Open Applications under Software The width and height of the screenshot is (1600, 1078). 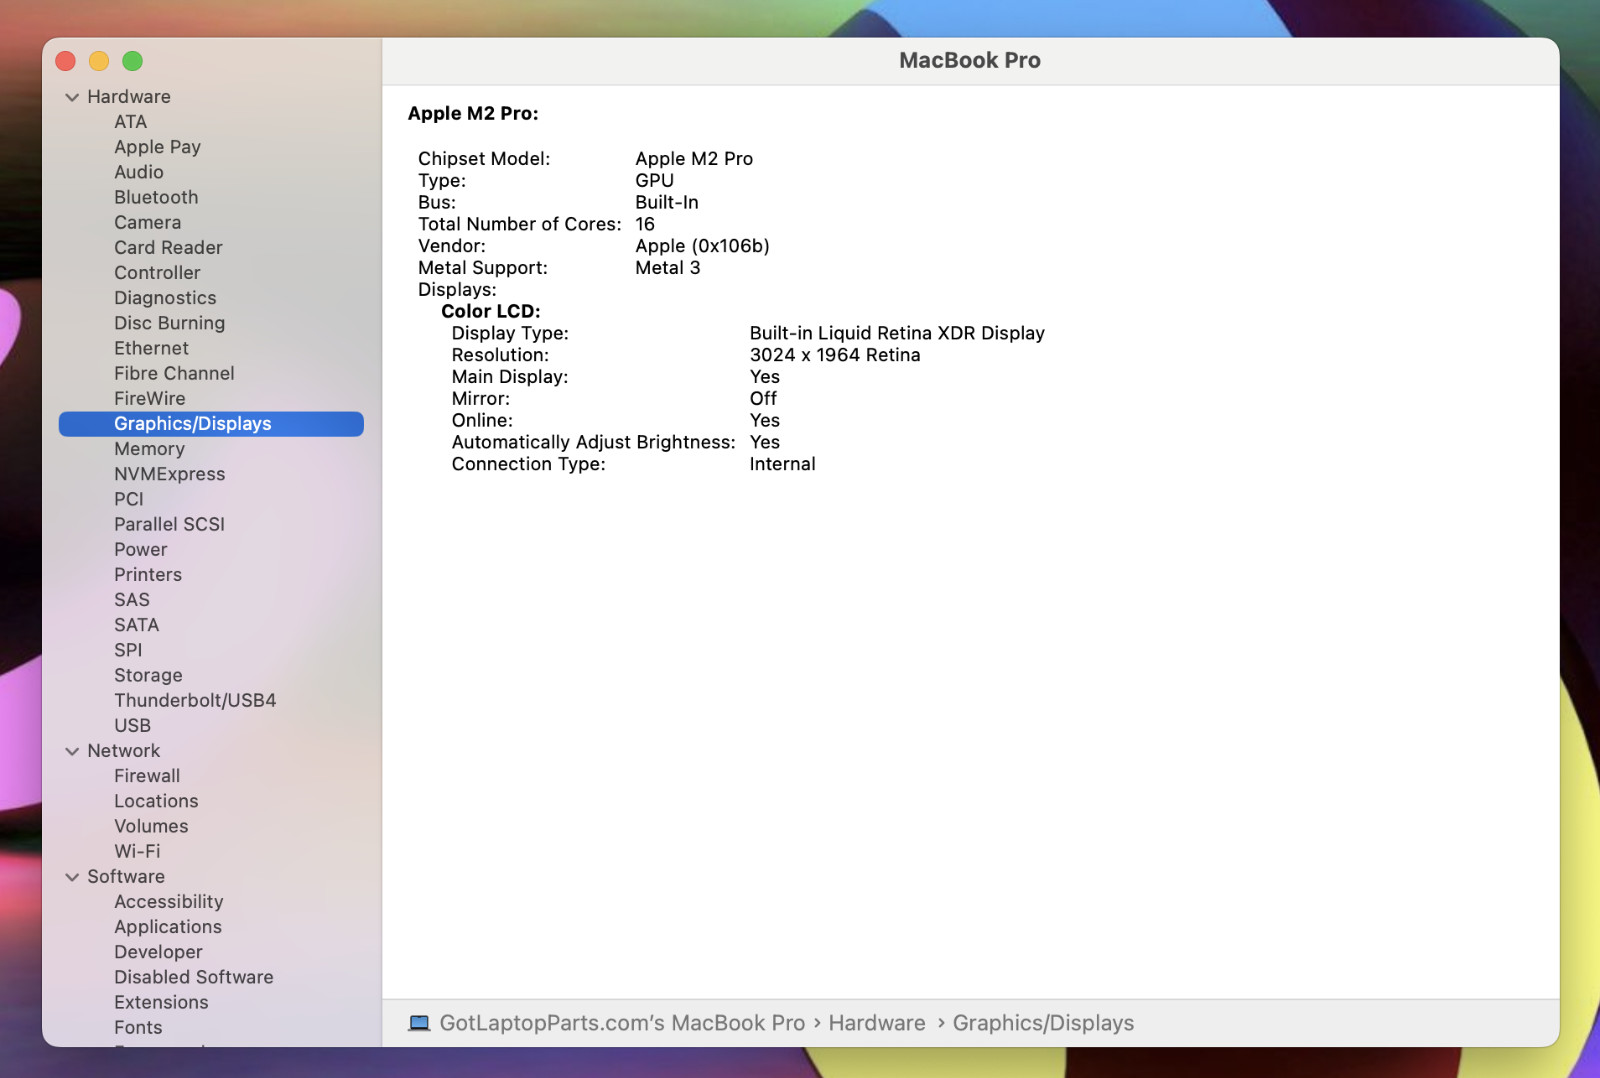coord(168,927)
